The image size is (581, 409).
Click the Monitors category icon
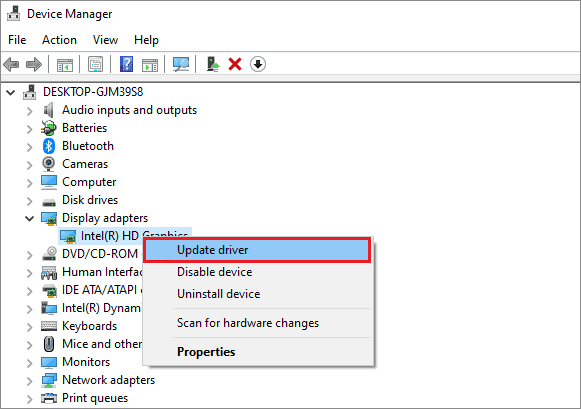tap(49, 363)
